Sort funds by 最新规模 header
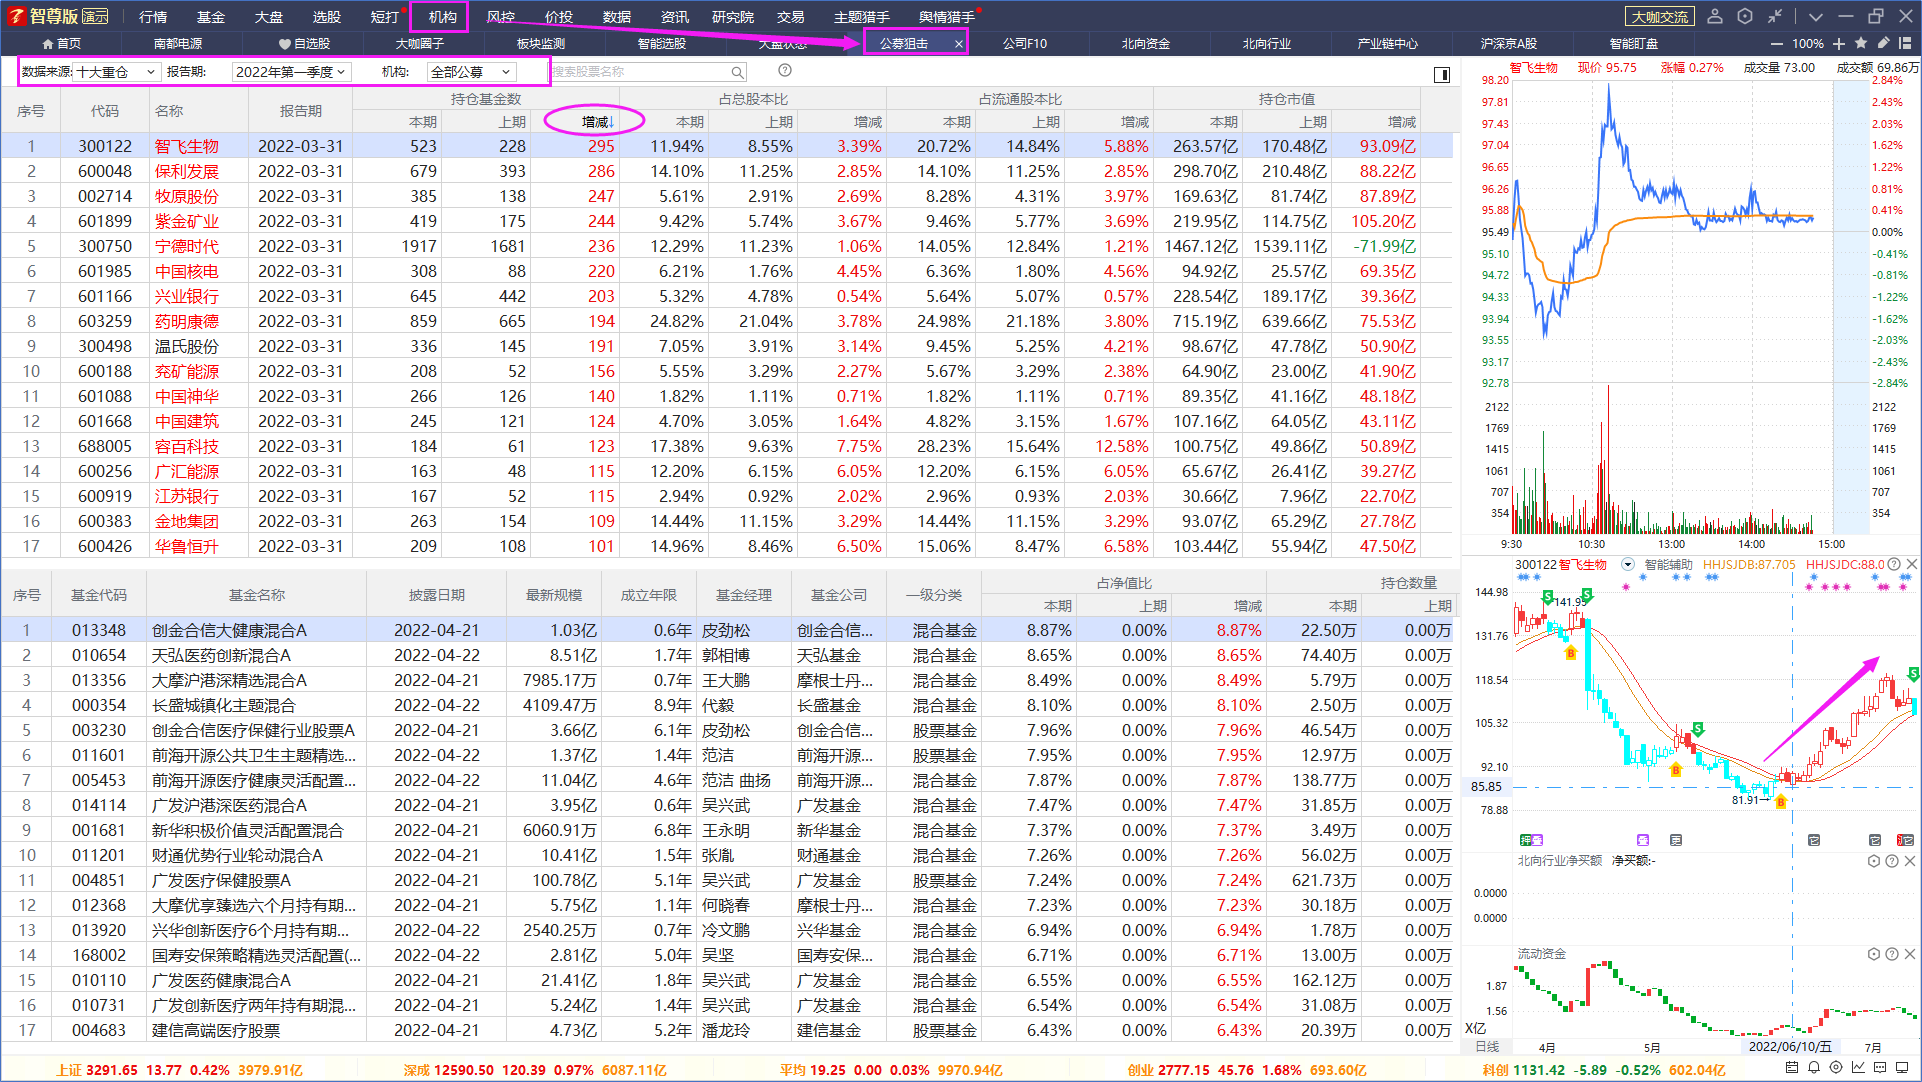Viewport: 1922px width, 1082px height. point(554,595)
